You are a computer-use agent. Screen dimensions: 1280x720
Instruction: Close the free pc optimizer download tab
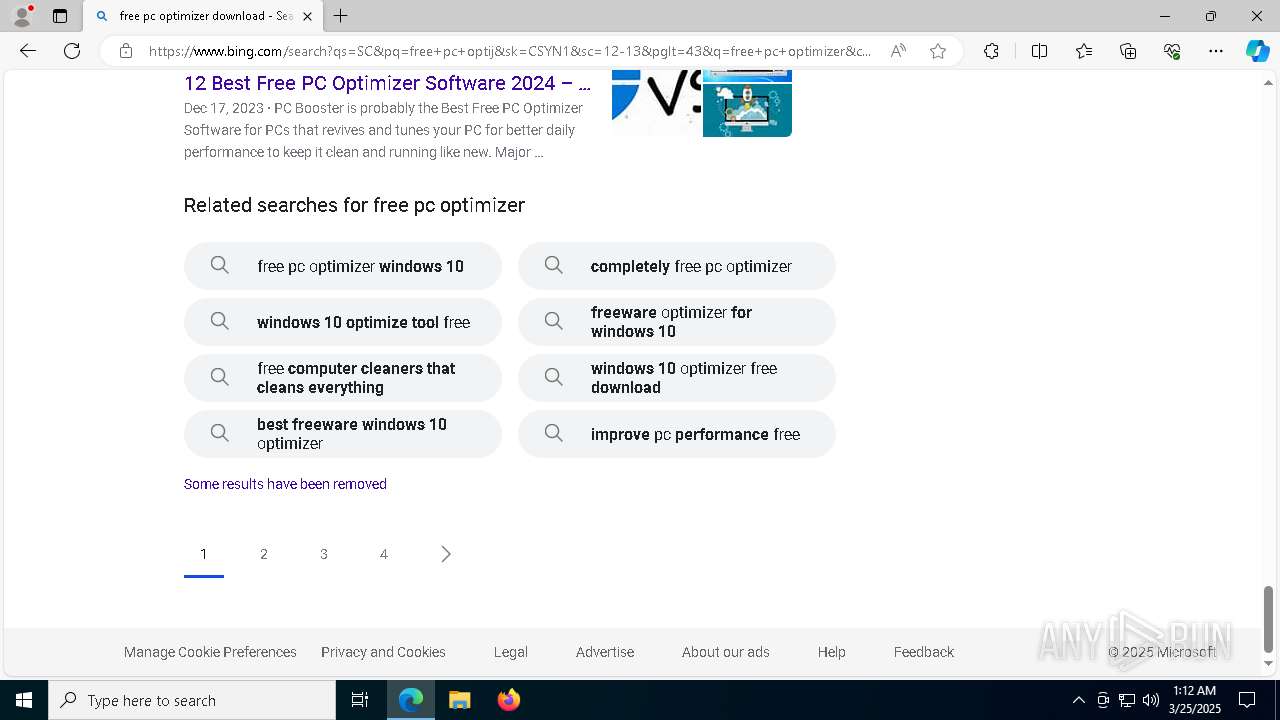pos(307,16)
